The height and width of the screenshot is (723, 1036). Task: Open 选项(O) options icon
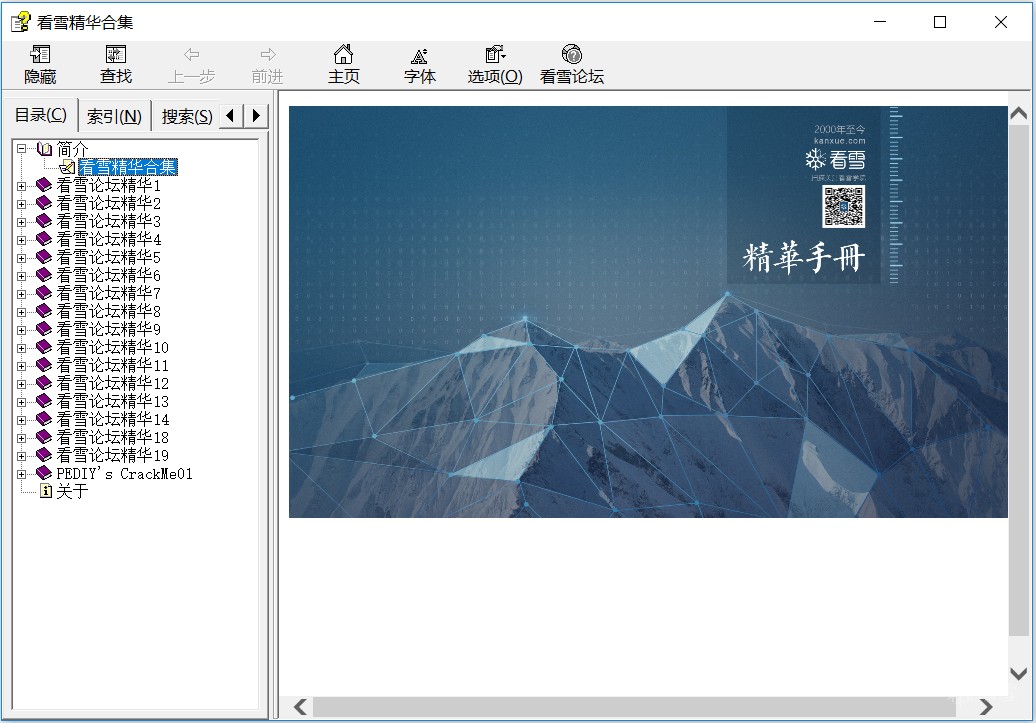495,54
